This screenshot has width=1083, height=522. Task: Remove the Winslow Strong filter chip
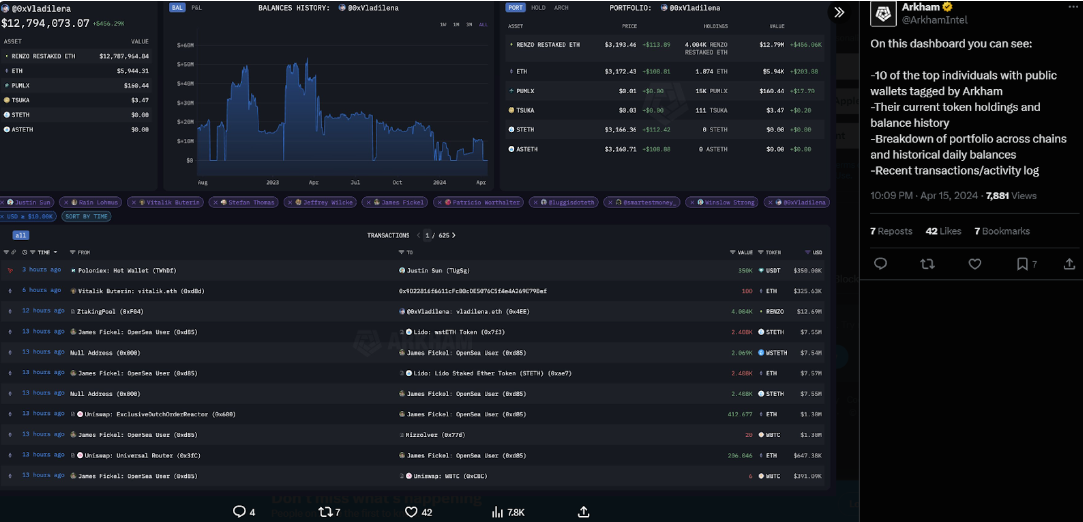tap(693, 202)
